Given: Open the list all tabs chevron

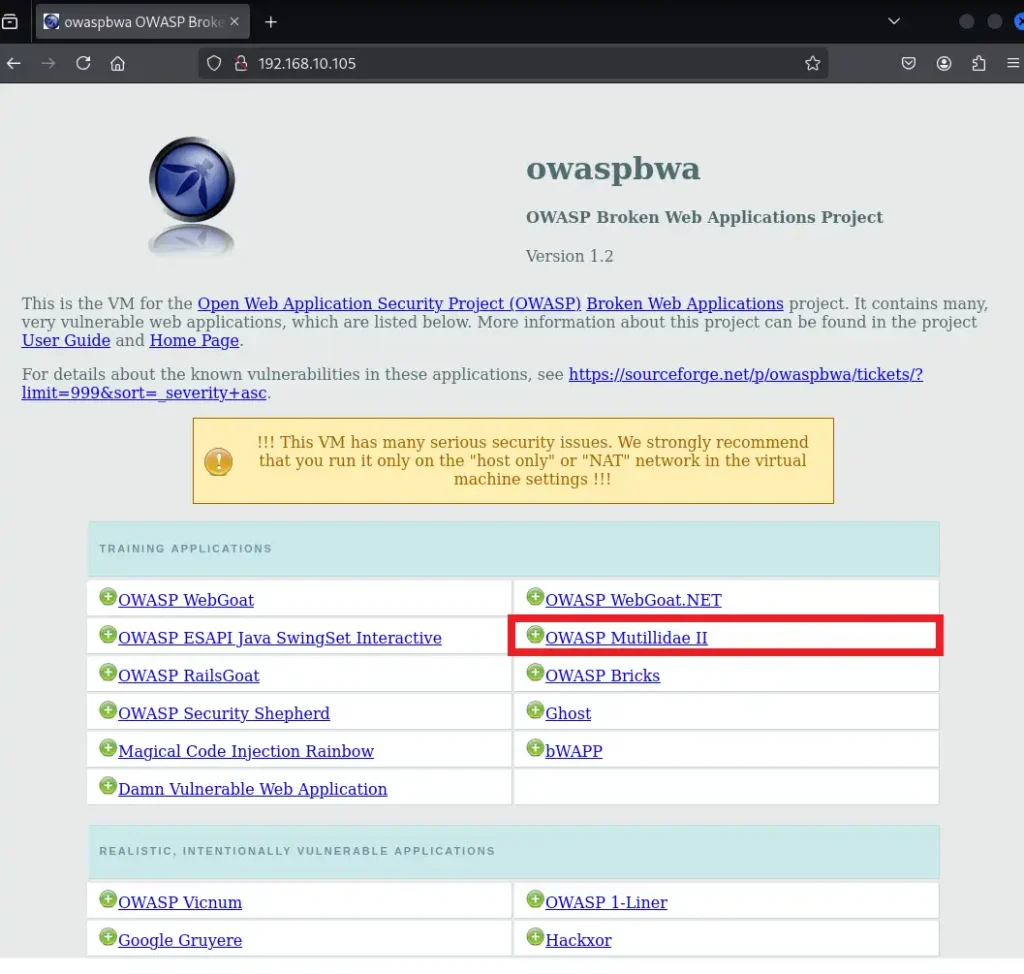Looking at the screenshot, I should [894, 22].
